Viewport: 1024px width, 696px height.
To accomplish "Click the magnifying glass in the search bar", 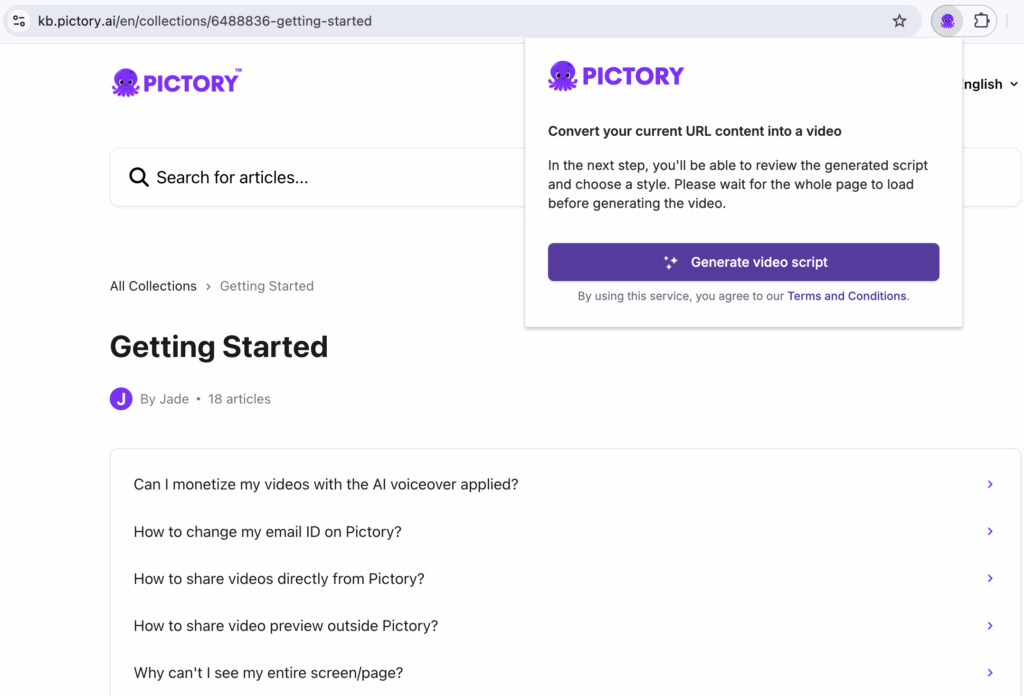I will (x=139, y=176).
